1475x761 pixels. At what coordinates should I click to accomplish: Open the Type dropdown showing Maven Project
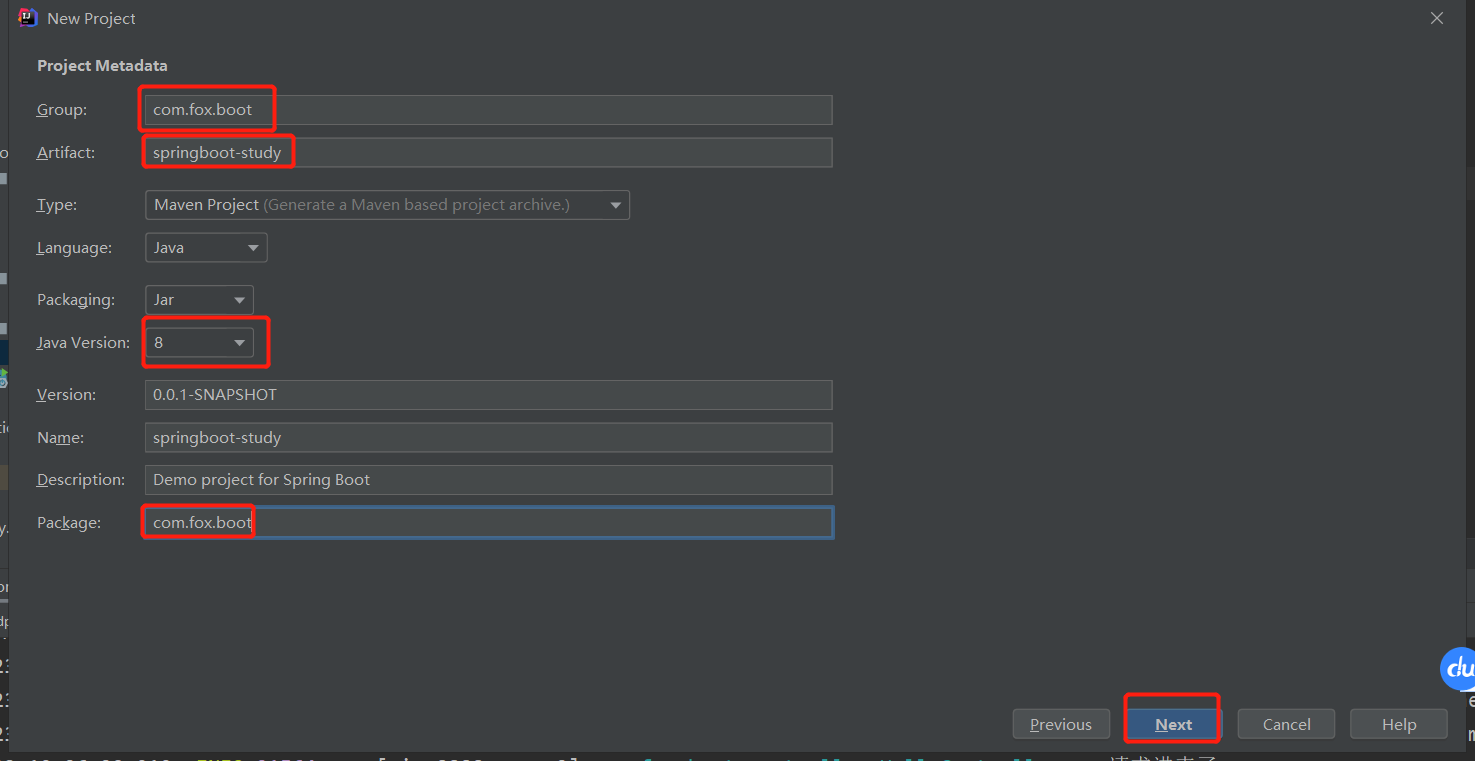tap(387, 205)
